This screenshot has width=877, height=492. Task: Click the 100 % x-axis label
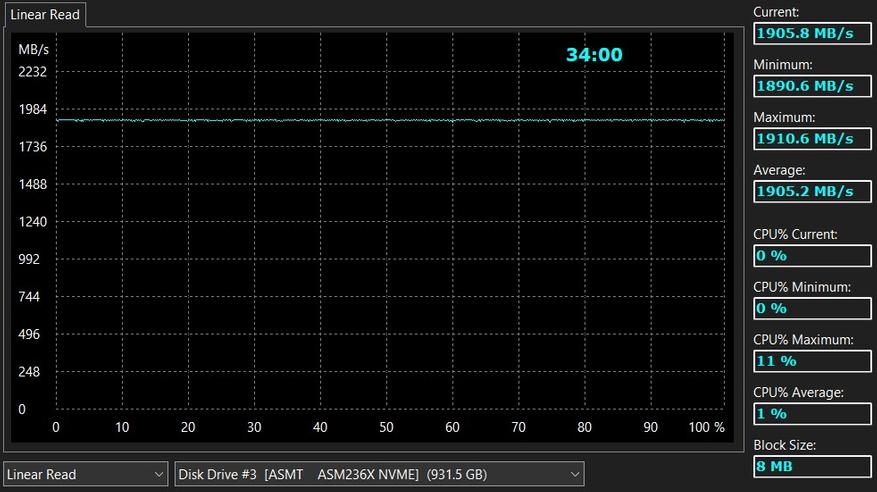pos(706,427)
